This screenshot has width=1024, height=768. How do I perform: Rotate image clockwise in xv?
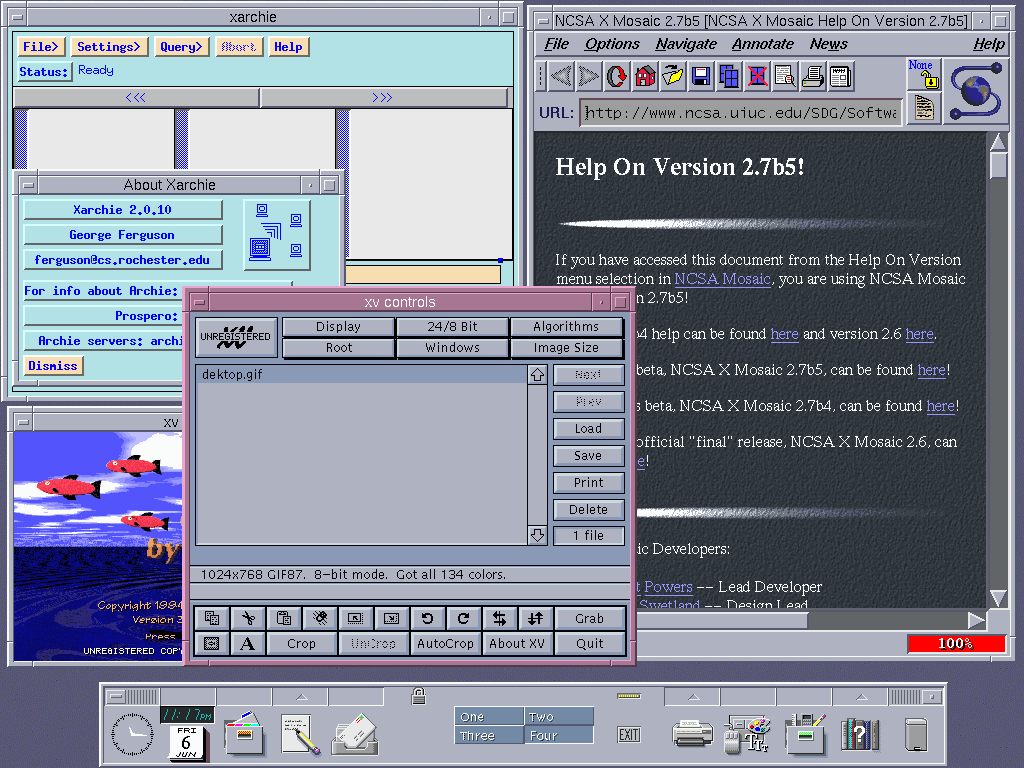[x=464, y=618]
